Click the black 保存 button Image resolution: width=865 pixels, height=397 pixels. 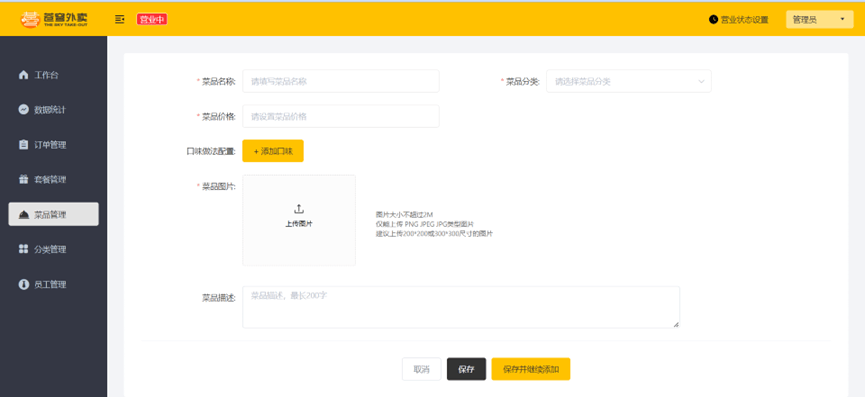[466, 369]
